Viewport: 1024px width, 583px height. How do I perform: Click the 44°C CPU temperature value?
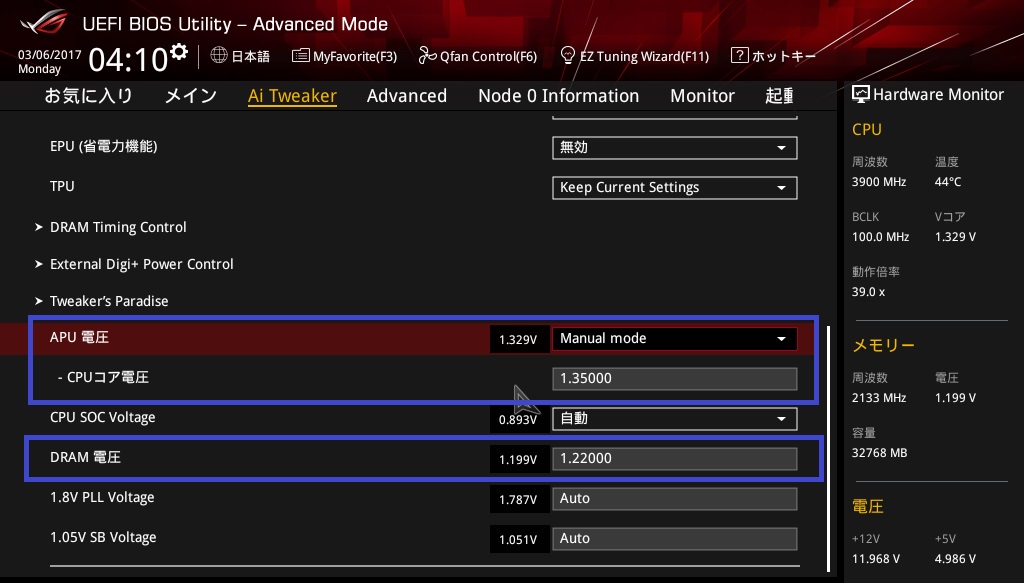[948, 182]
